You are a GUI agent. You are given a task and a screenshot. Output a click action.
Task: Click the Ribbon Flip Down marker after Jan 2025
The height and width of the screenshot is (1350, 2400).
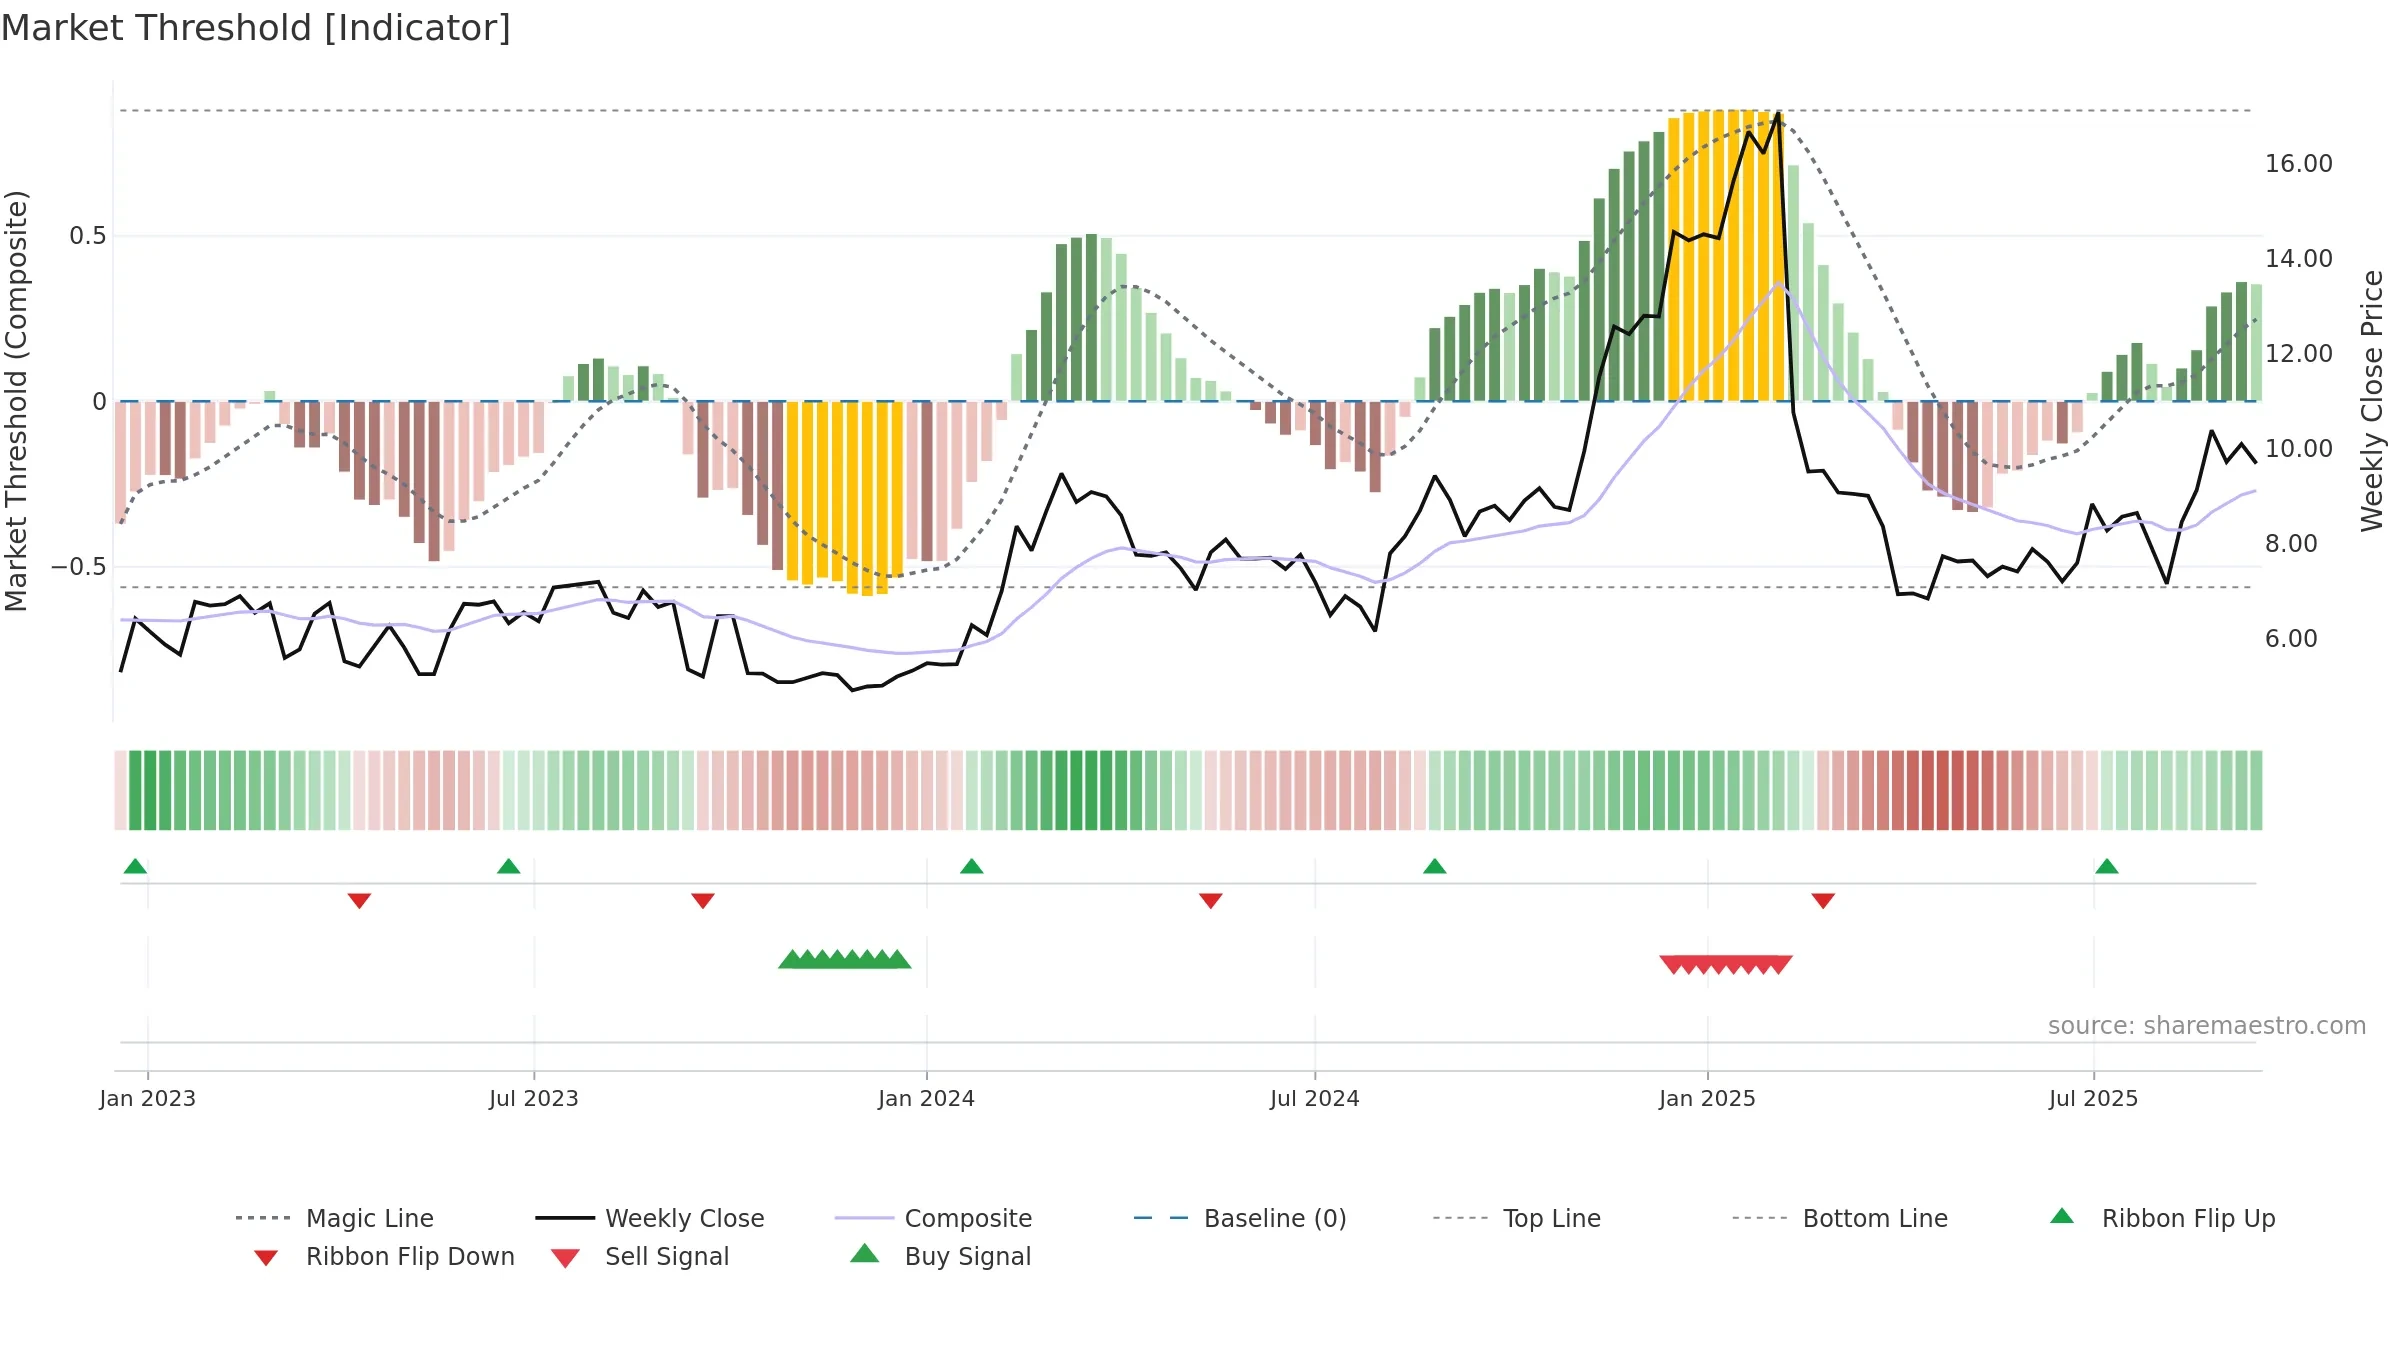tap(1823, 901)
